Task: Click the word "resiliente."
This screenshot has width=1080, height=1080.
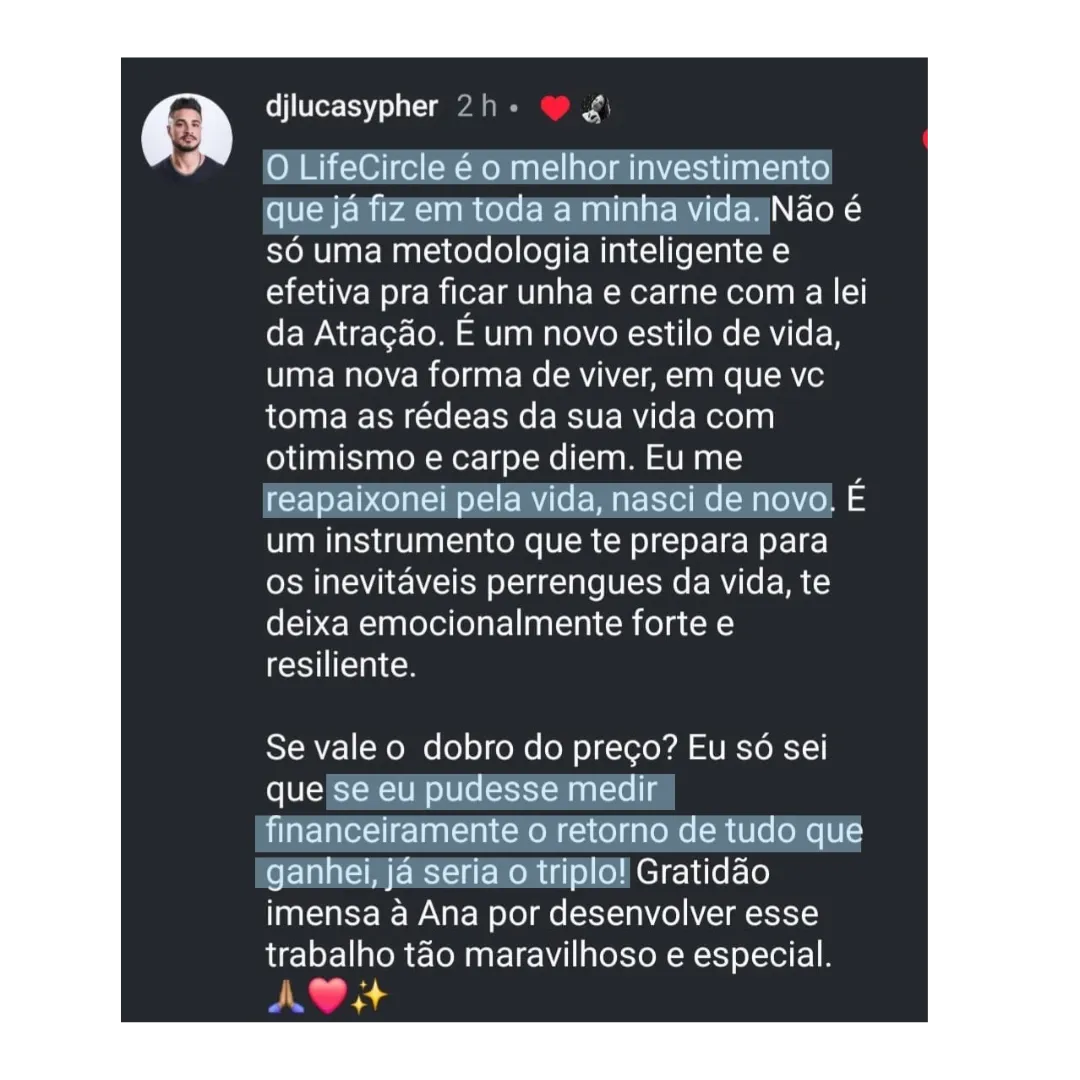Action: click(341, 665)
